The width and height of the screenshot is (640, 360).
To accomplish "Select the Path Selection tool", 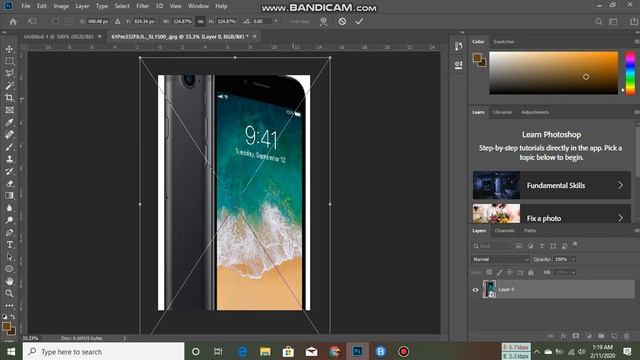I will 9,257.
